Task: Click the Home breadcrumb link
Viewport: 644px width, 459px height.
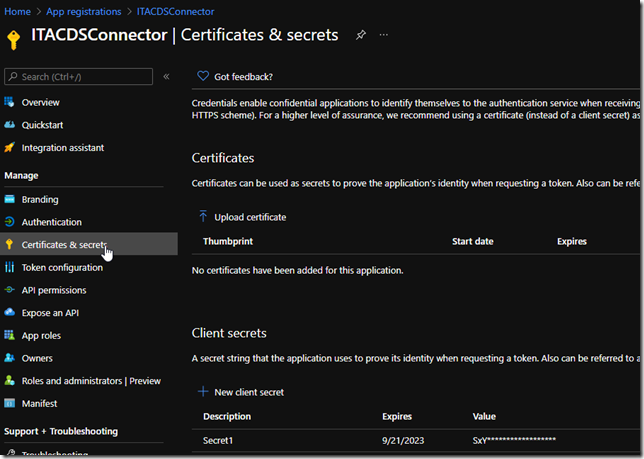Action: (17, 11)
